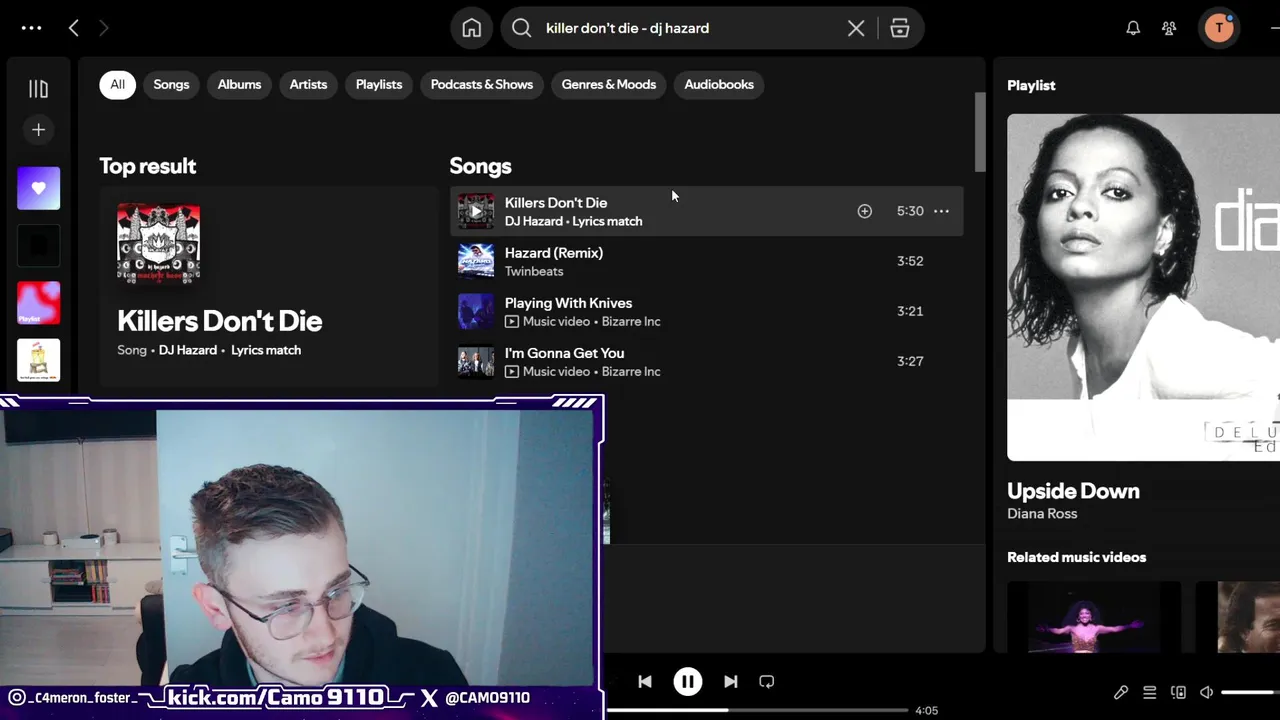Viewport: 1280px width, 720px height.
Task: Play Killers Don't Die song thumbnail
Action: (476, 211)
